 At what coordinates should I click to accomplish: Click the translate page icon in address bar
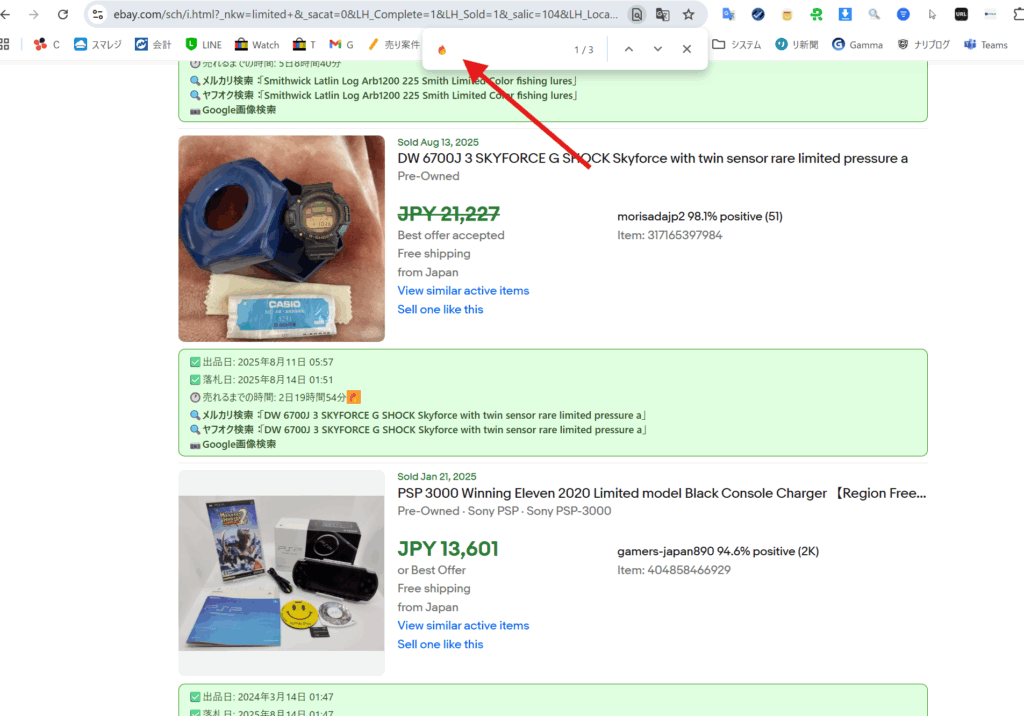662,15
